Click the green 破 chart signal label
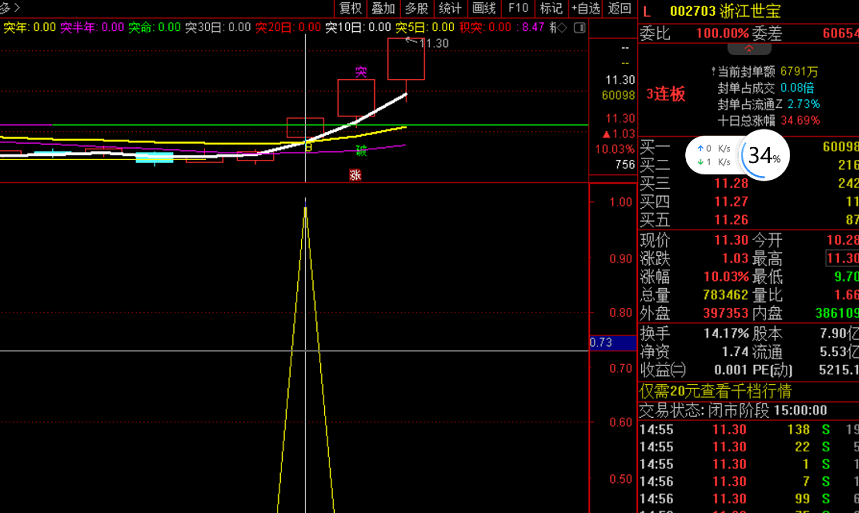Viewport: 859px width, 513px height. [x=361, y=151]
